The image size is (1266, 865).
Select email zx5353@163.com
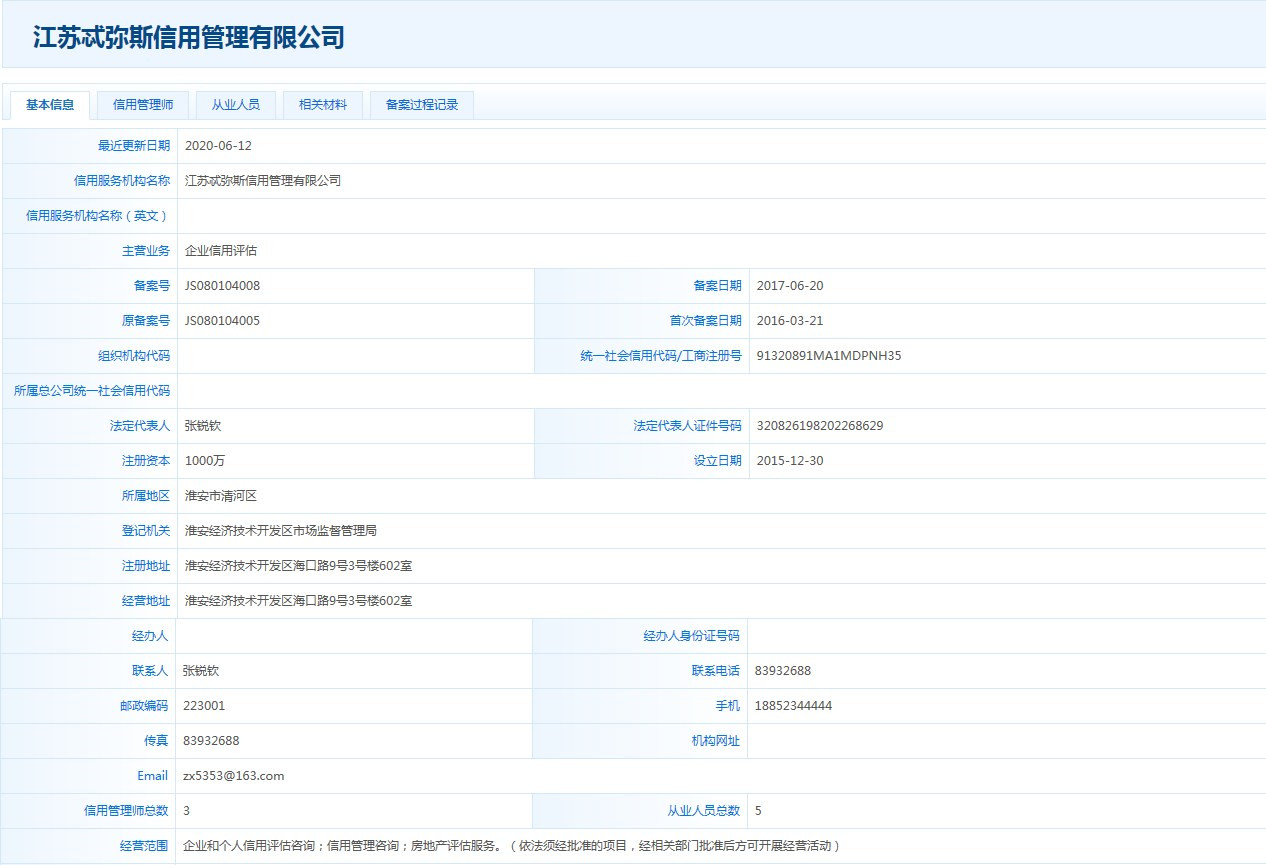click(234, 776)
